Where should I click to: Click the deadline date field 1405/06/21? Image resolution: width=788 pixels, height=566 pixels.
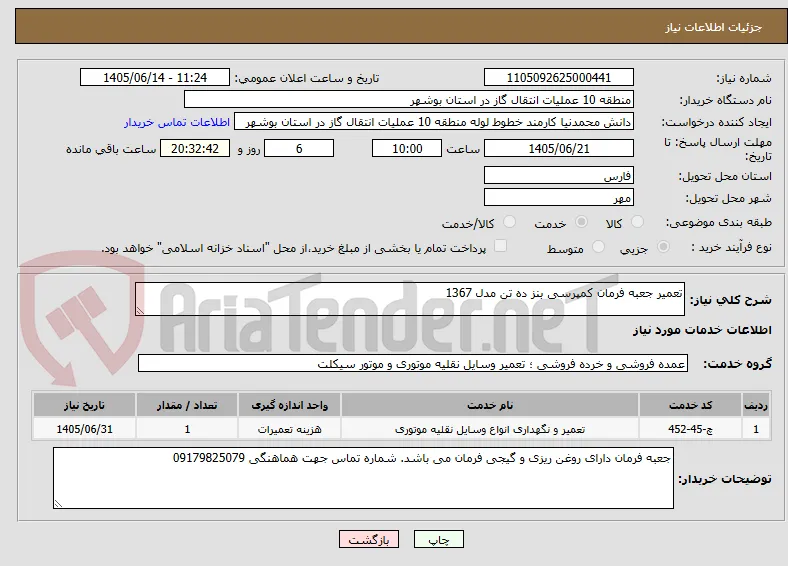[x=558, y=149]
